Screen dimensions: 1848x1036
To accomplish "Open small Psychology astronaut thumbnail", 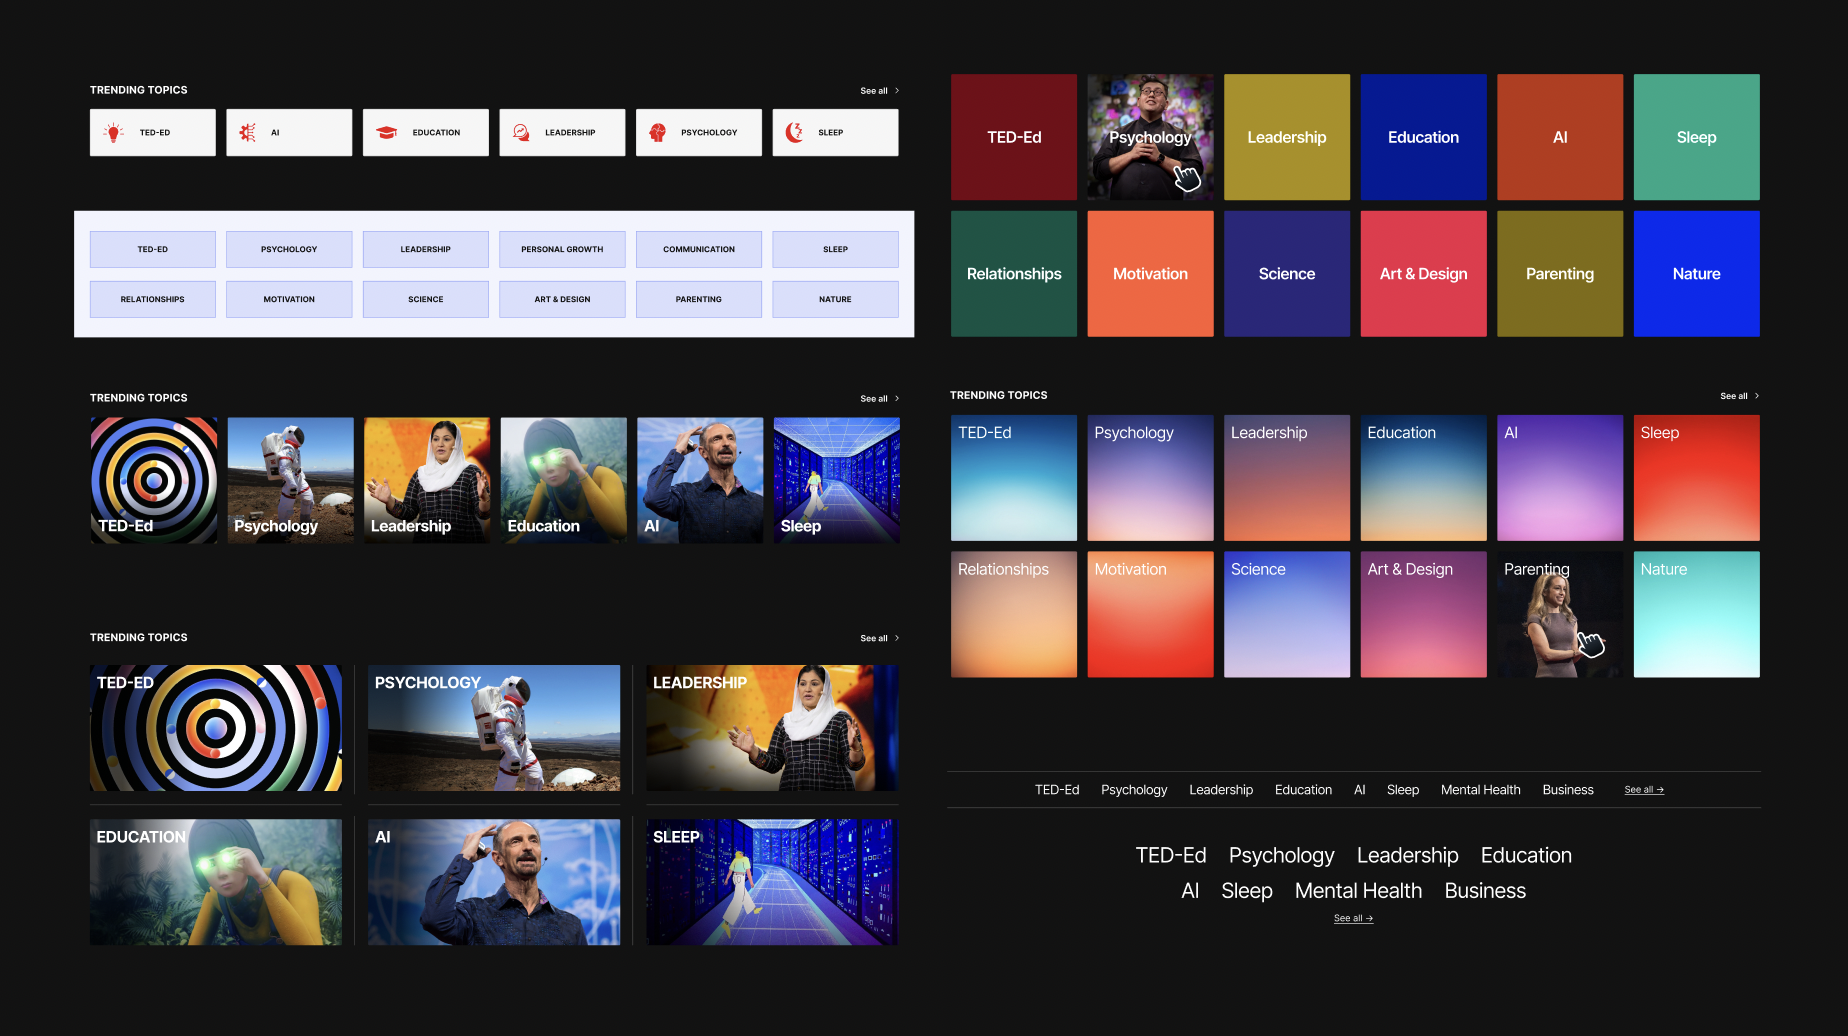I will (x=291, y=480).
